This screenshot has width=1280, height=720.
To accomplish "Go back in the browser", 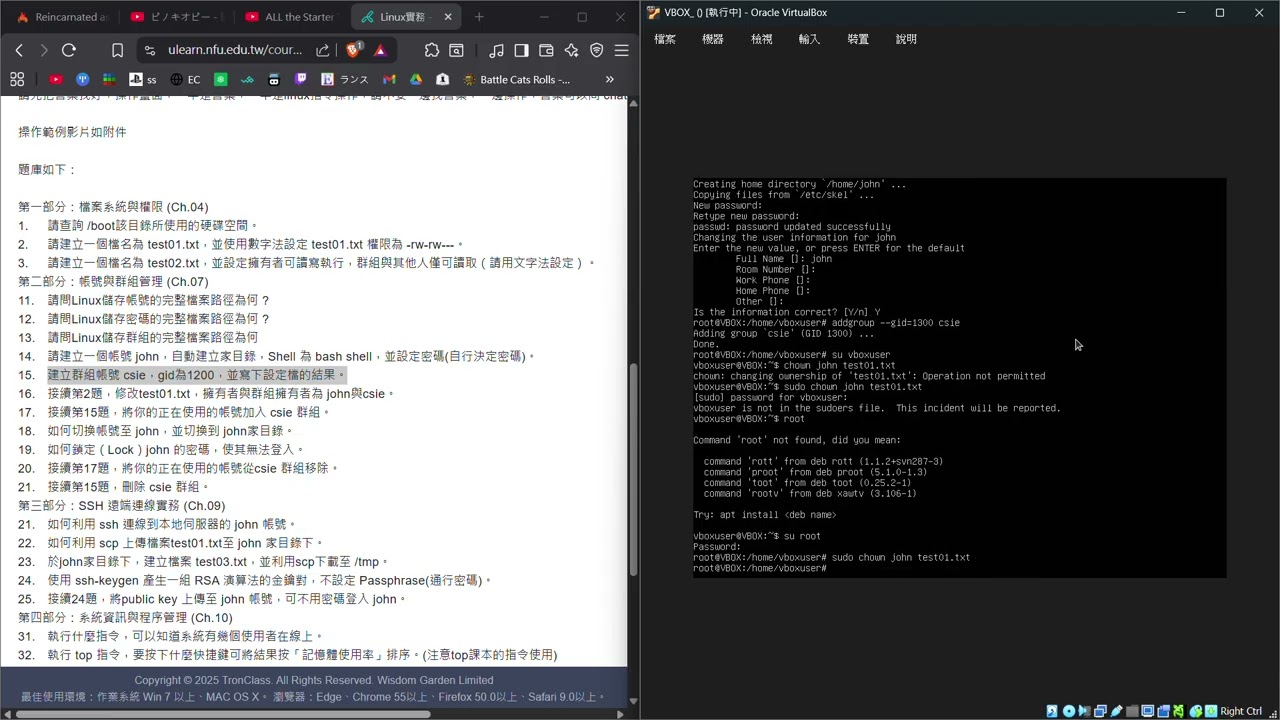I will point(19,50).
